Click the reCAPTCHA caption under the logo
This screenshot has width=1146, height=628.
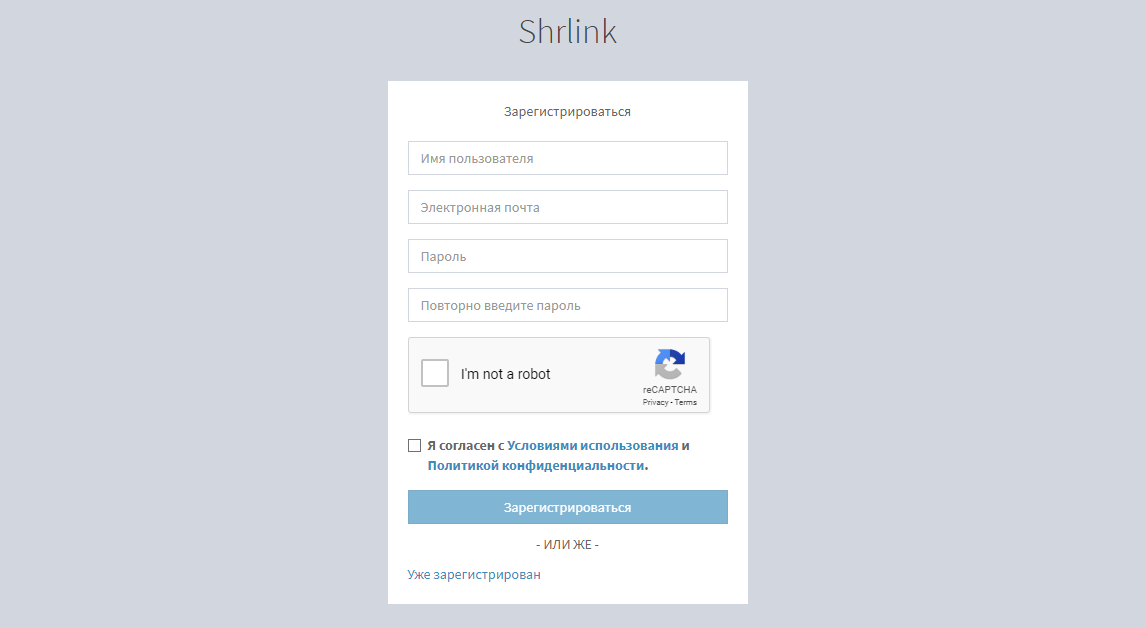pyautogui.click(x=669, y=390)
